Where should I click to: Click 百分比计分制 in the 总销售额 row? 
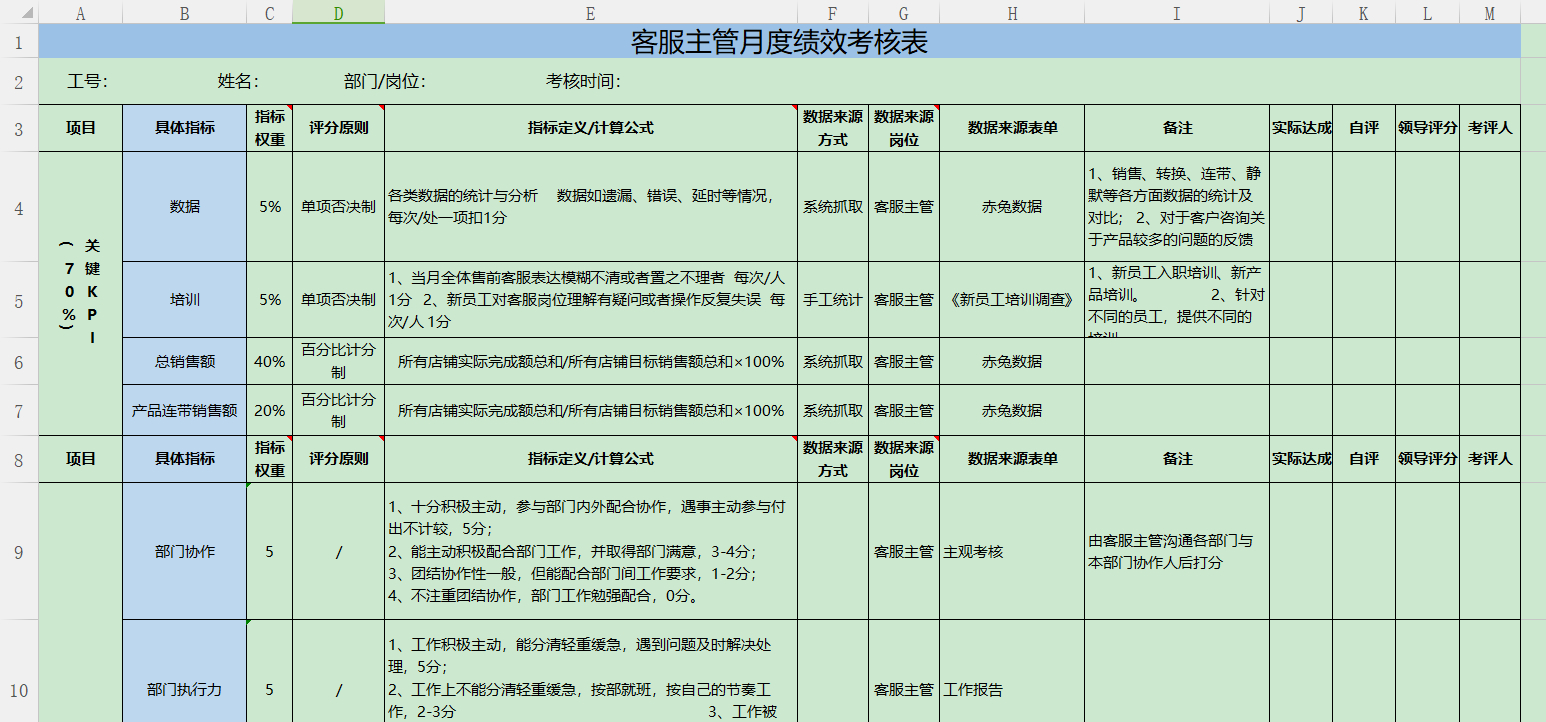tap(338, 361)
